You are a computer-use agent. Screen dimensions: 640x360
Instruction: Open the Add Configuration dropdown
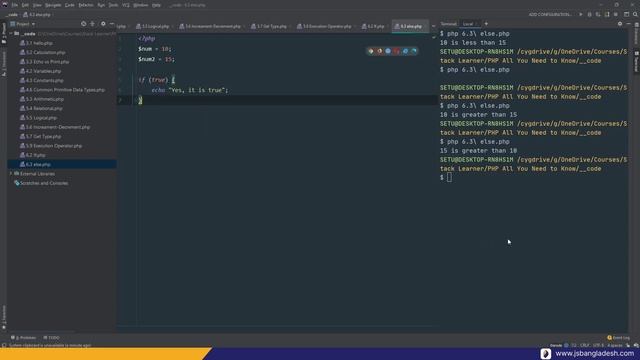click(x=550, y=15)
